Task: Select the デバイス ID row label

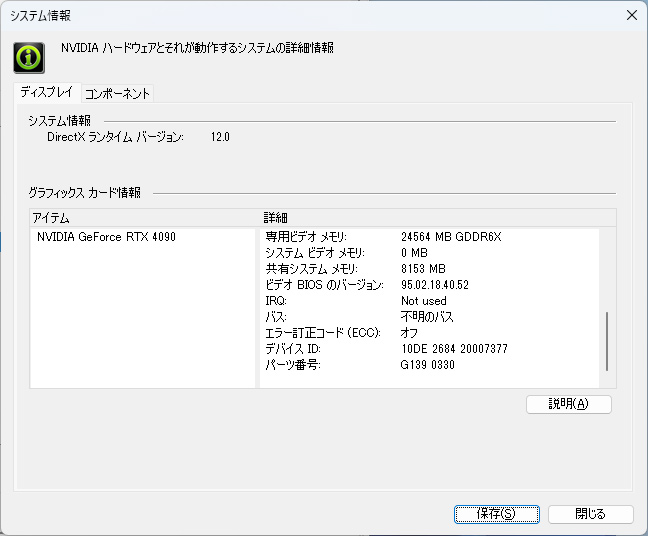Action: pyautogui.click(x=293, y=349)
